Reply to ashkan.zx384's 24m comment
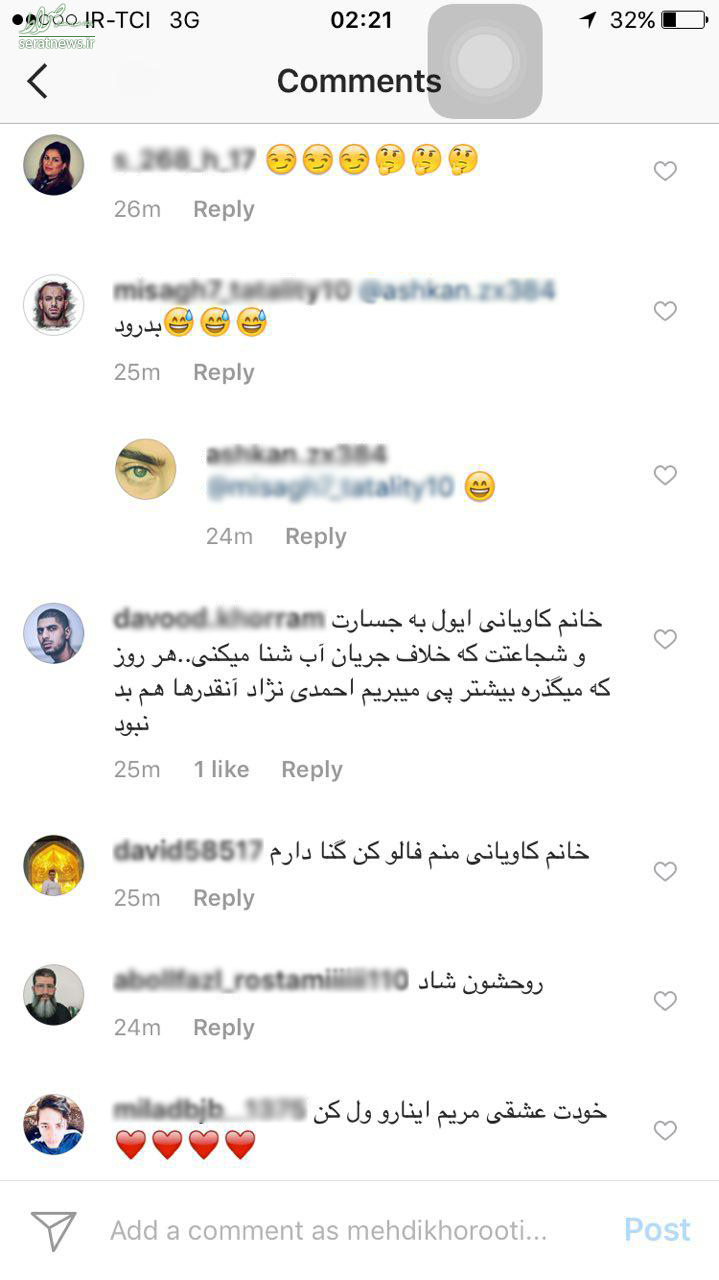The image size is (719, 1280). point(316,536)
